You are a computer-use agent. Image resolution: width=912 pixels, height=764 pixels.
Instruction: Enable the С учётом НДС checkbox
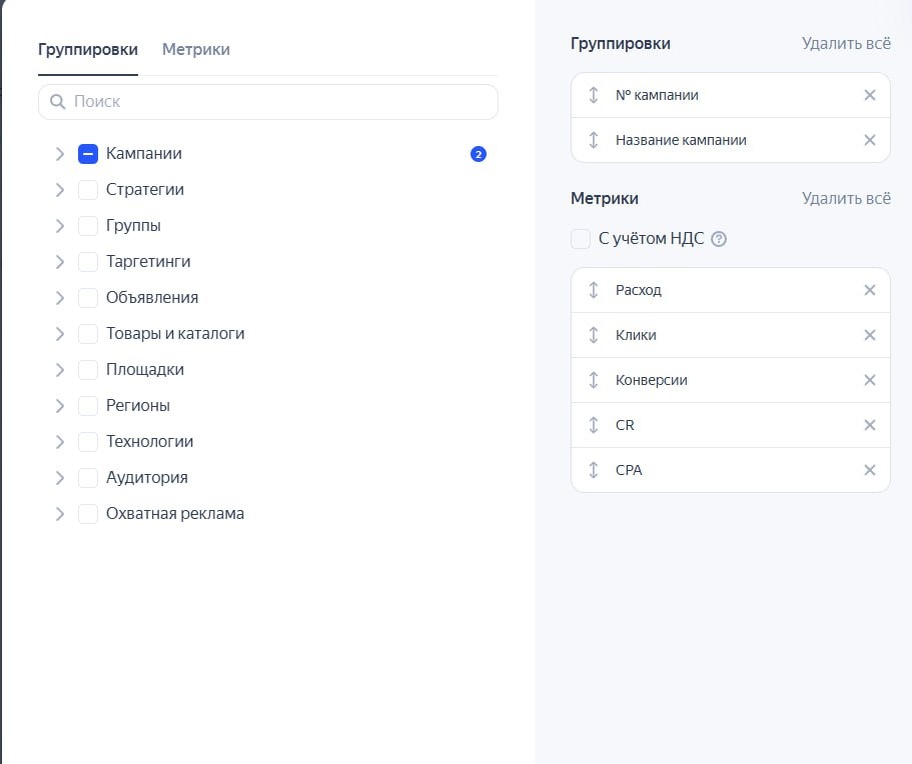[580, 239]
